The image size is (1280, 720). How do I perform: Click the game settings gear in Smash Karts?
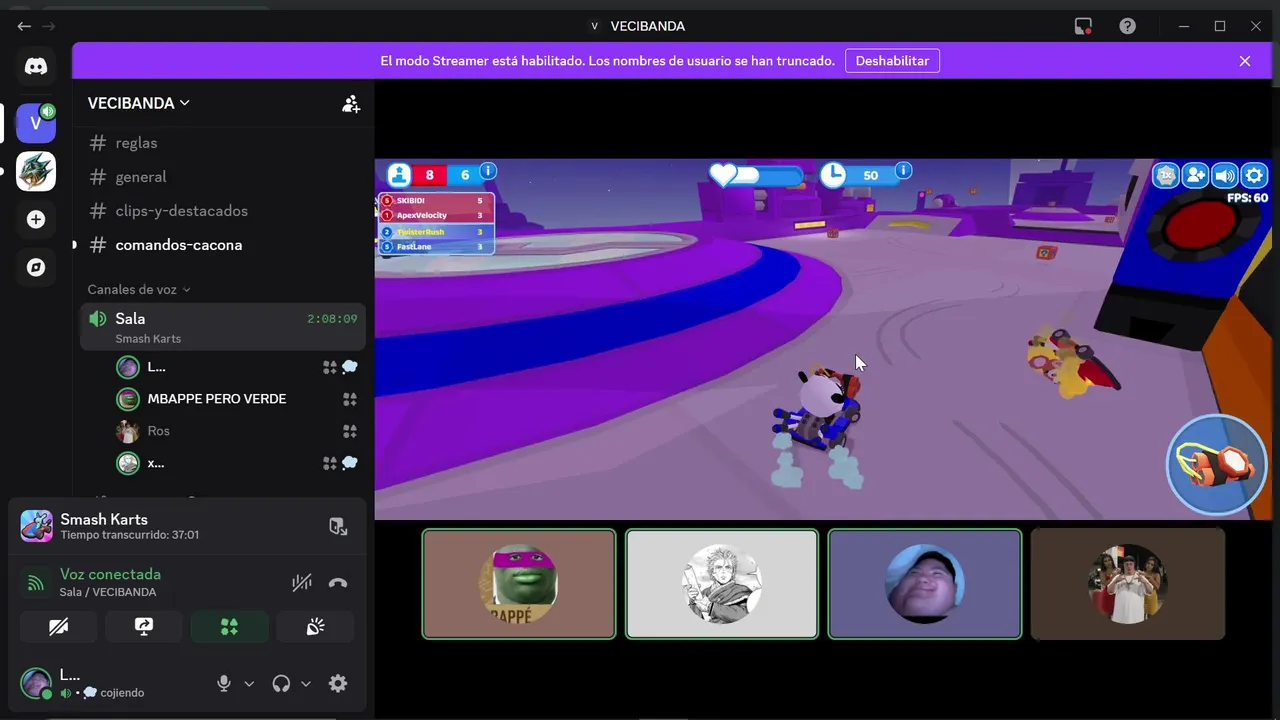coord(1255,176)
